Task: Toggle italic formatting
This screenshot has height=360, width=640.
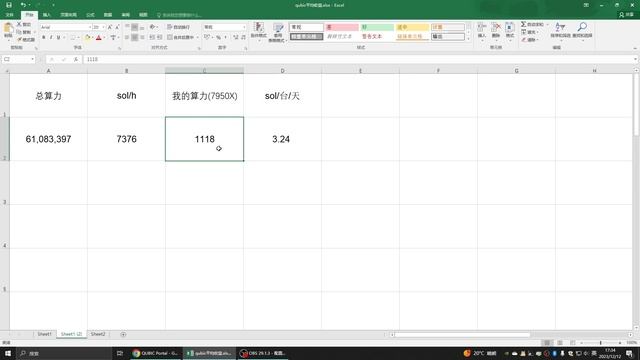Action: click(x=51, y=38)
